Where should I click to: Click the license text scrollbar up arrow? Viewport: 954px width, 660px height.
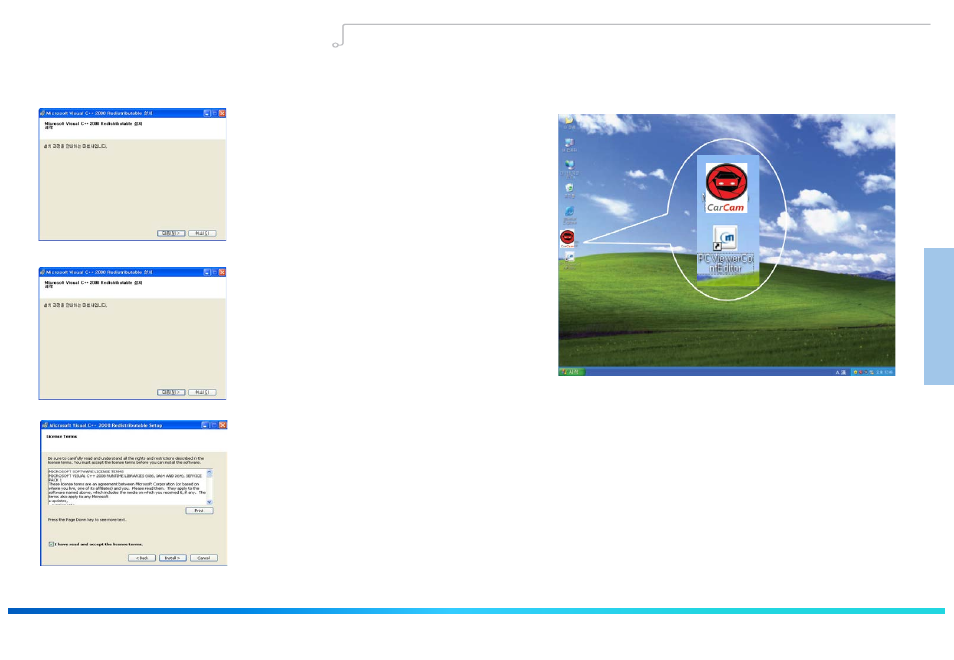pos(209,472)
